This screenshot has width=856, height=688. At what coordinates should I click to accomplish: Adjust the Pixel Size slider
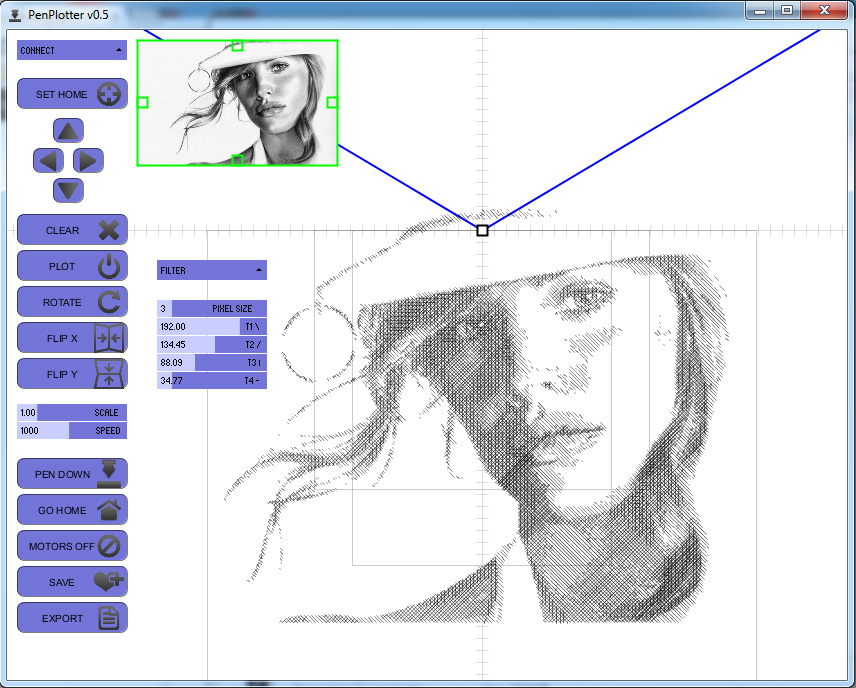pyautogui.click(x=212, y=309)
